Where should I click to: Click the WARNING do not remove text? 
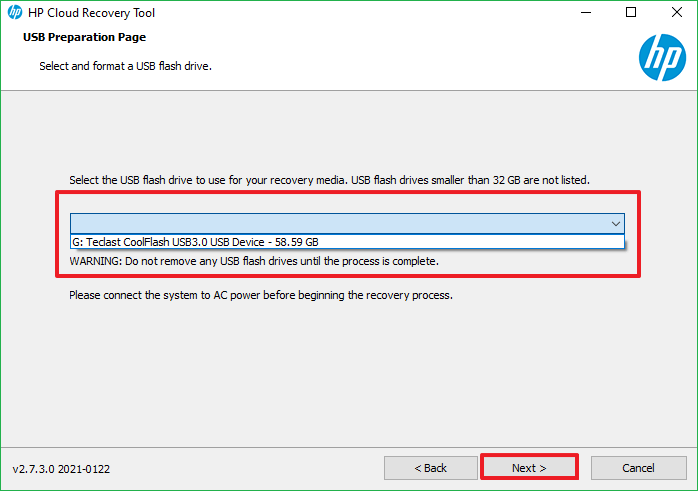click(x=254, y=261)
